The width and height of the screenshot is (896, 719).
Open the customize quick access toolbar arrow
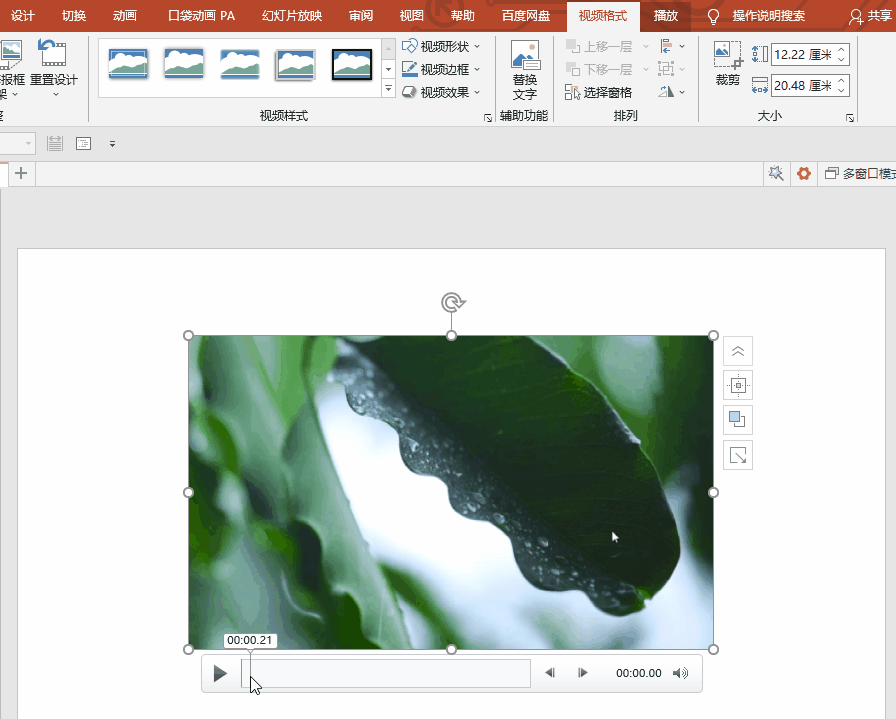(x=113, y=144)
